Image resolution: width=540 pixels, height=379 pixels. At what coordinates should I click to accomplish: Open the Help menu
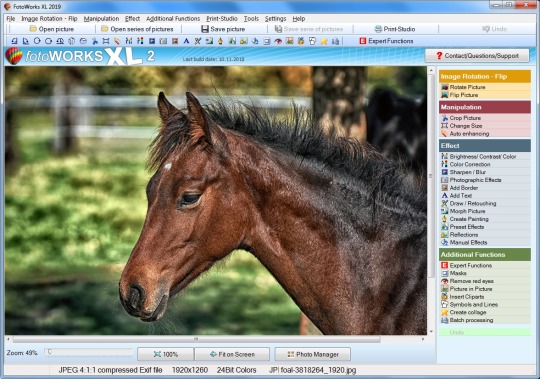click(299, 19)
